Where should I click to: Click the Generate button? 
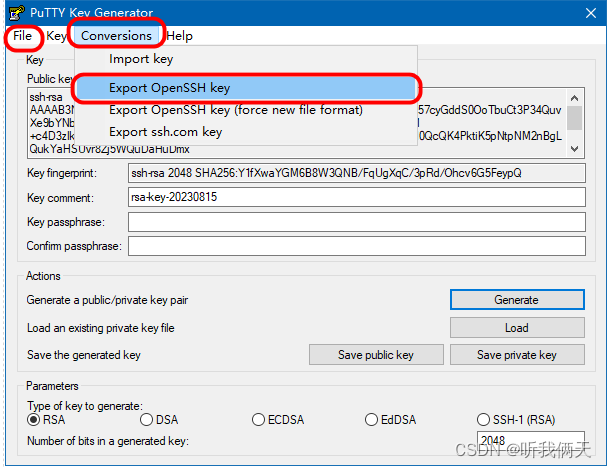[517, 300]
